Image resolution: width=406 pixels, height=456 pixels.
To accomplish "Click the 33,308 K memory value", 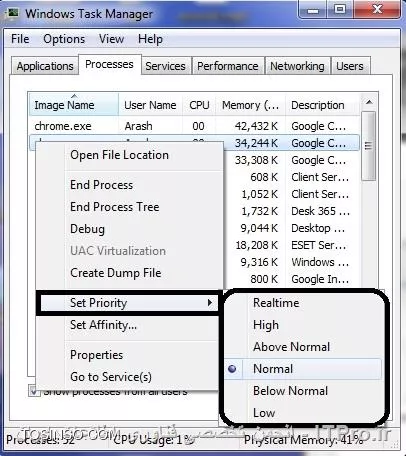I will point(256,160).
